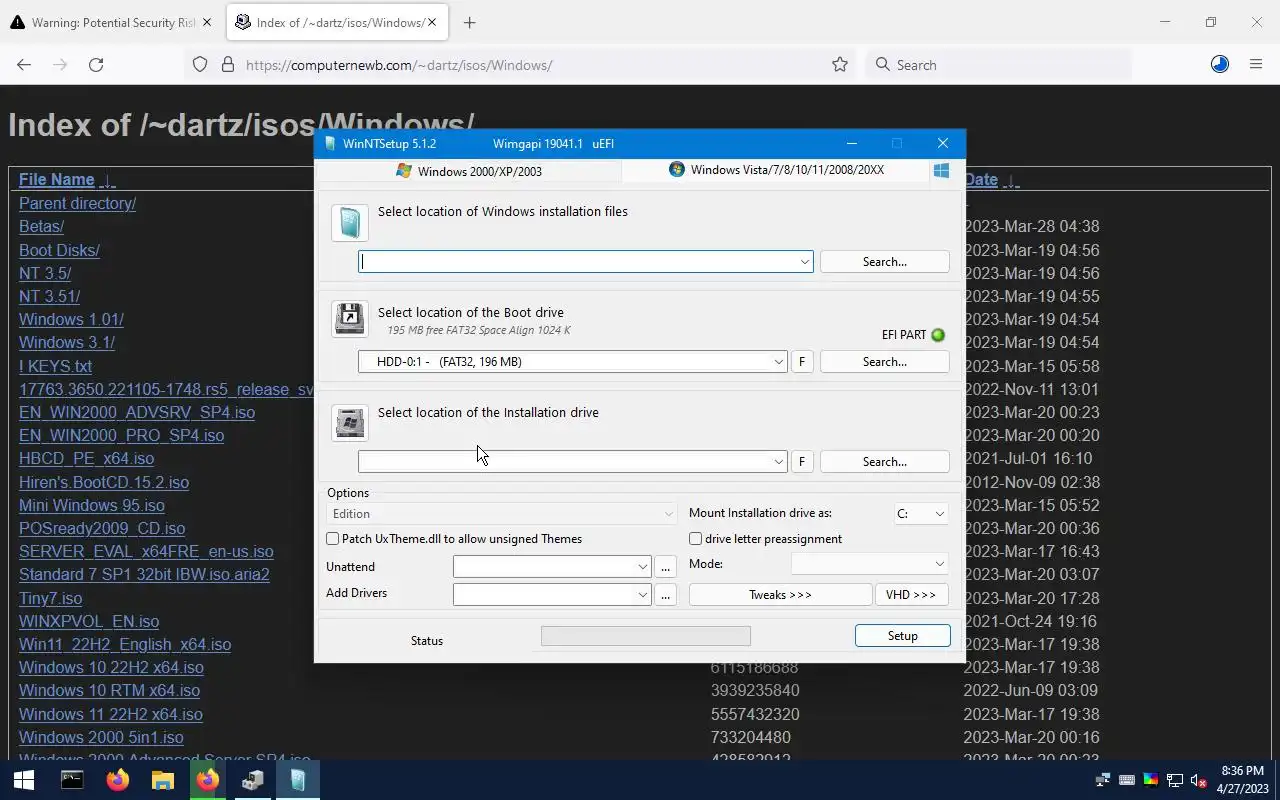
Task: Click Search for Installation drive
Action: click(x=885, y=462)
